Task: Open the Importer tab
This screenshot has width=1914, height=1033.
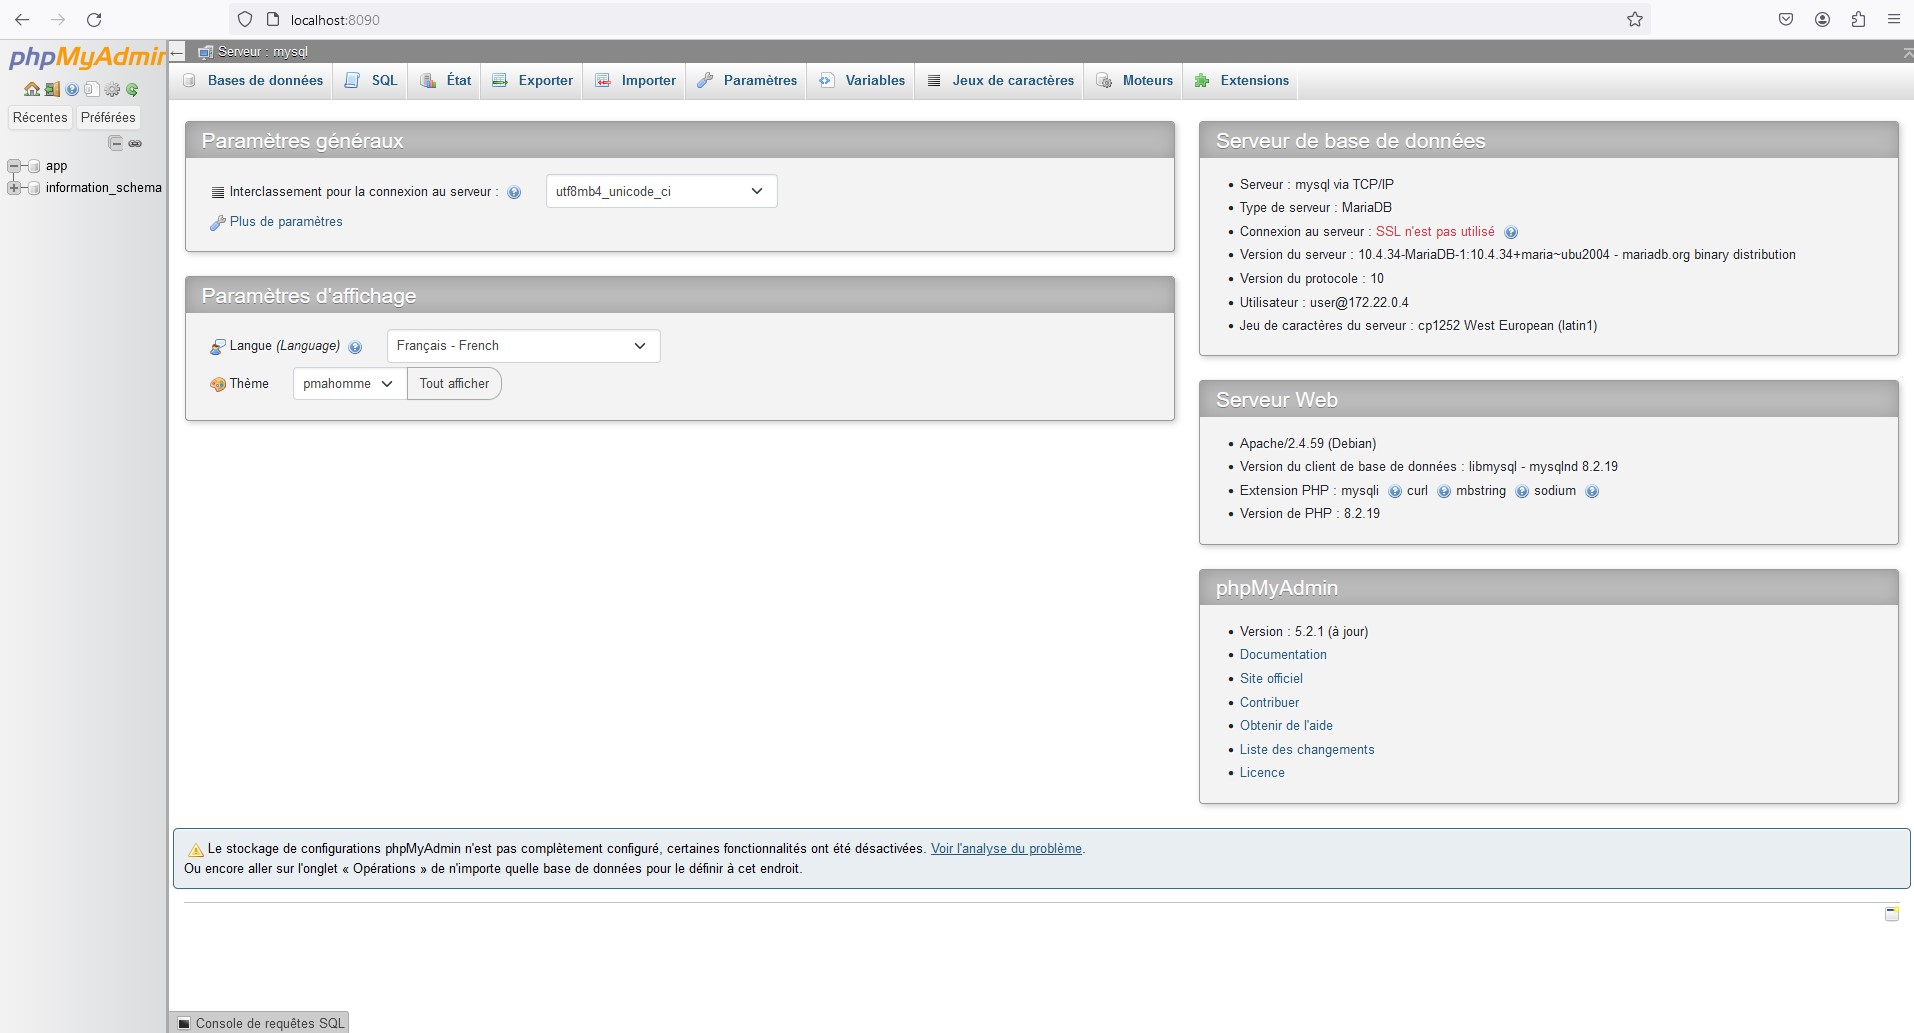Action: 635,81
